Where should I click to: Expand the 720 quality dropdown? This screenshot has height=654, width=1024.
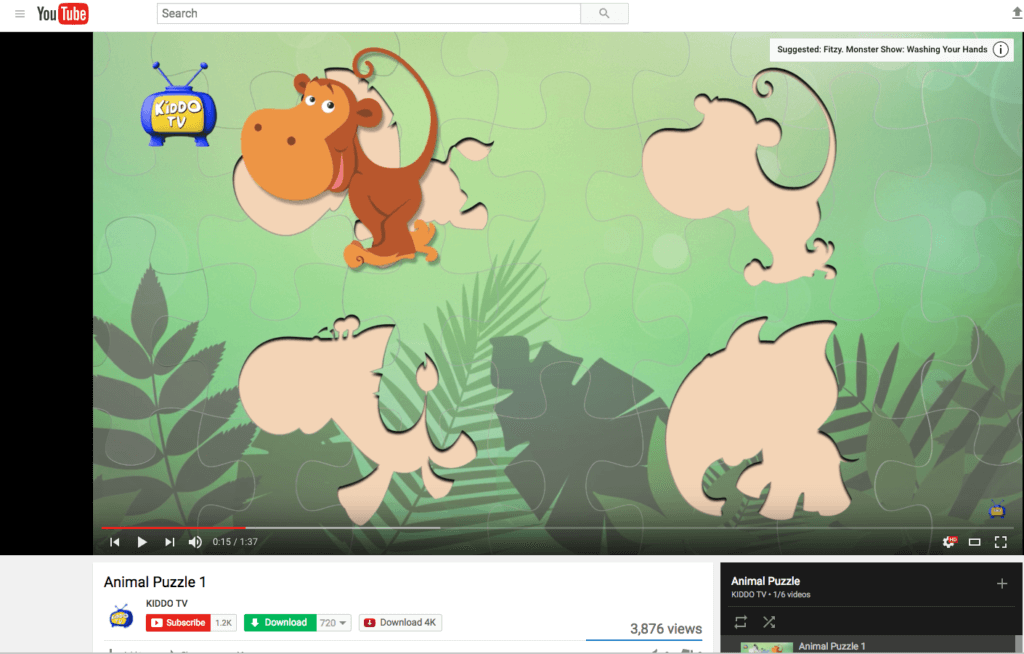pyautogui.click(x=334, y=623)
